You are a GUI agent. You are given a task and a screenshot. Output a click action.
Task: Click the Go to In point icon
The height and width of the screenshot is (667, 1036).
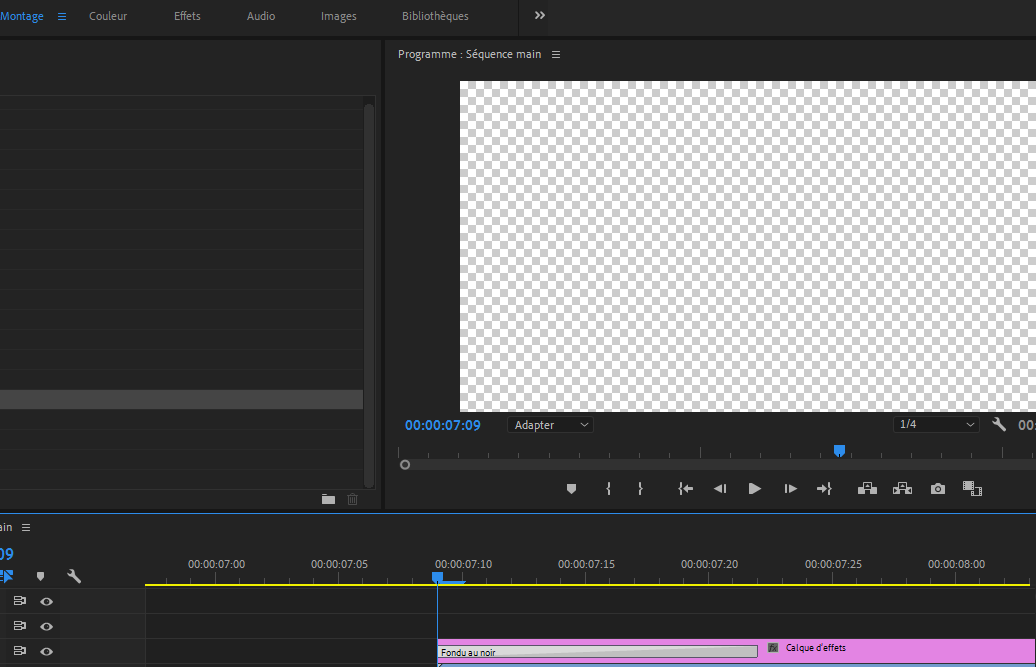685,489
